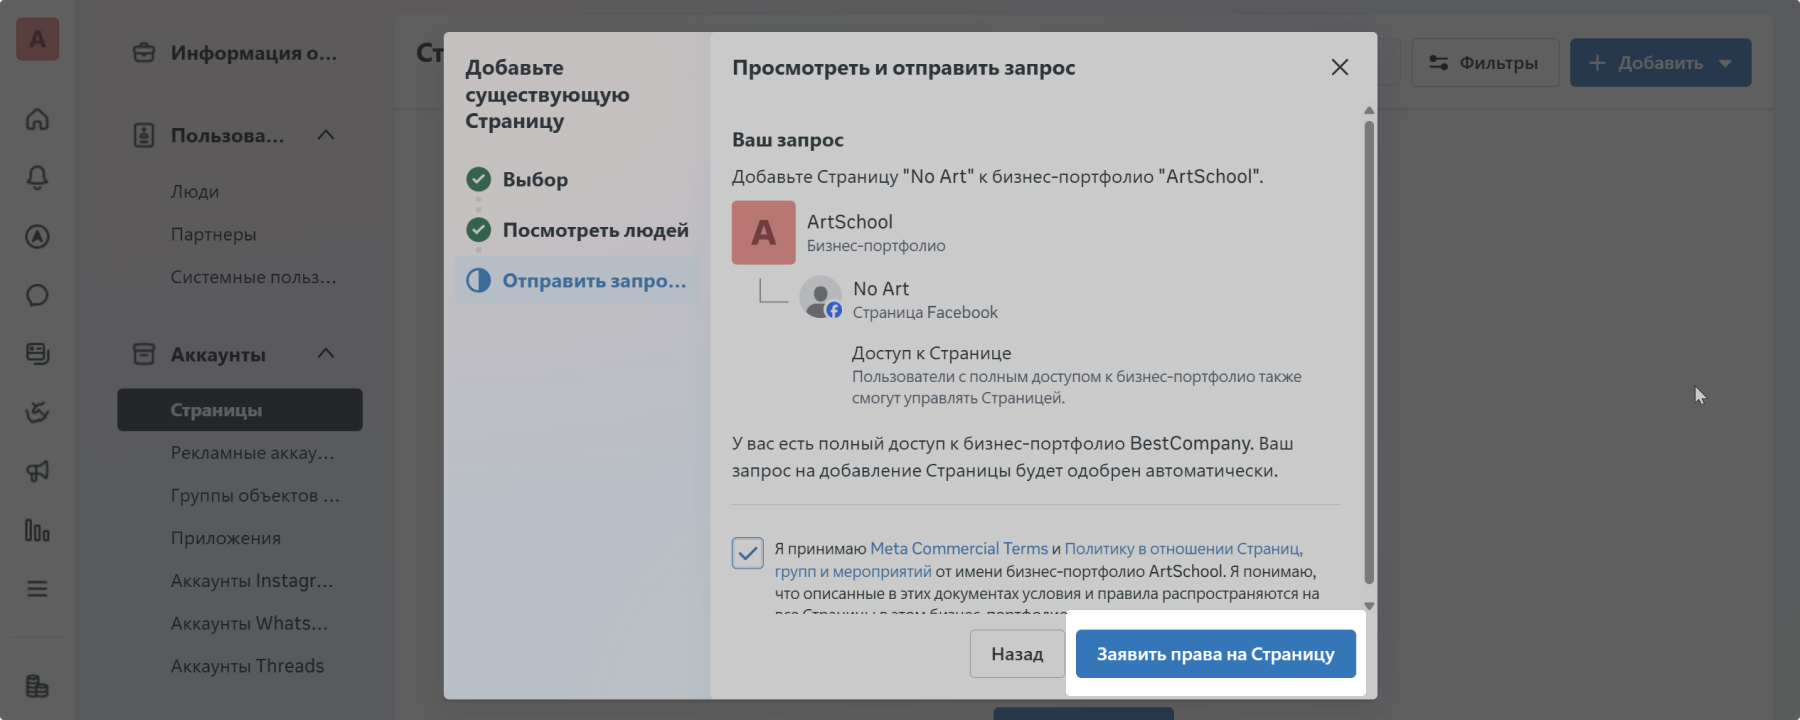Click the No Art page profile picture

pos(821,297)
